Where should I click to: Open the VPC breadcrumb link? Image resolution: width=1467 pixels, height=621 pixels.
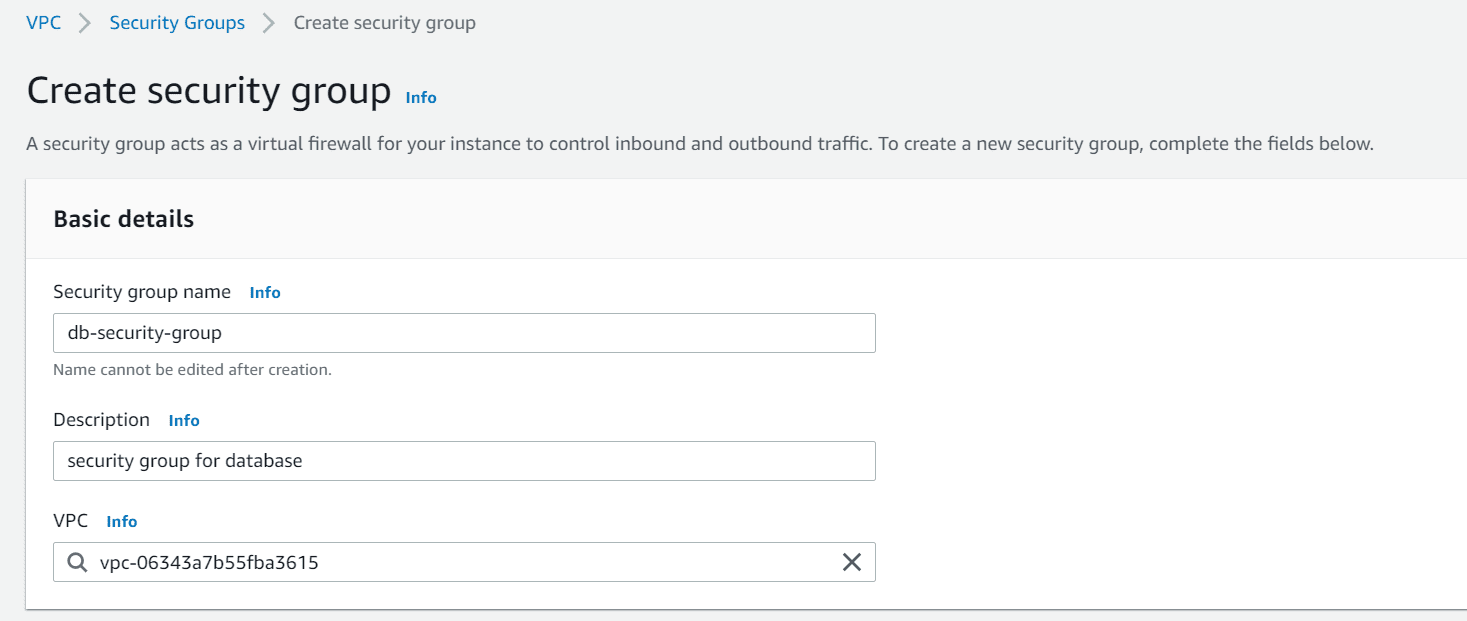(x=44, y=22)
